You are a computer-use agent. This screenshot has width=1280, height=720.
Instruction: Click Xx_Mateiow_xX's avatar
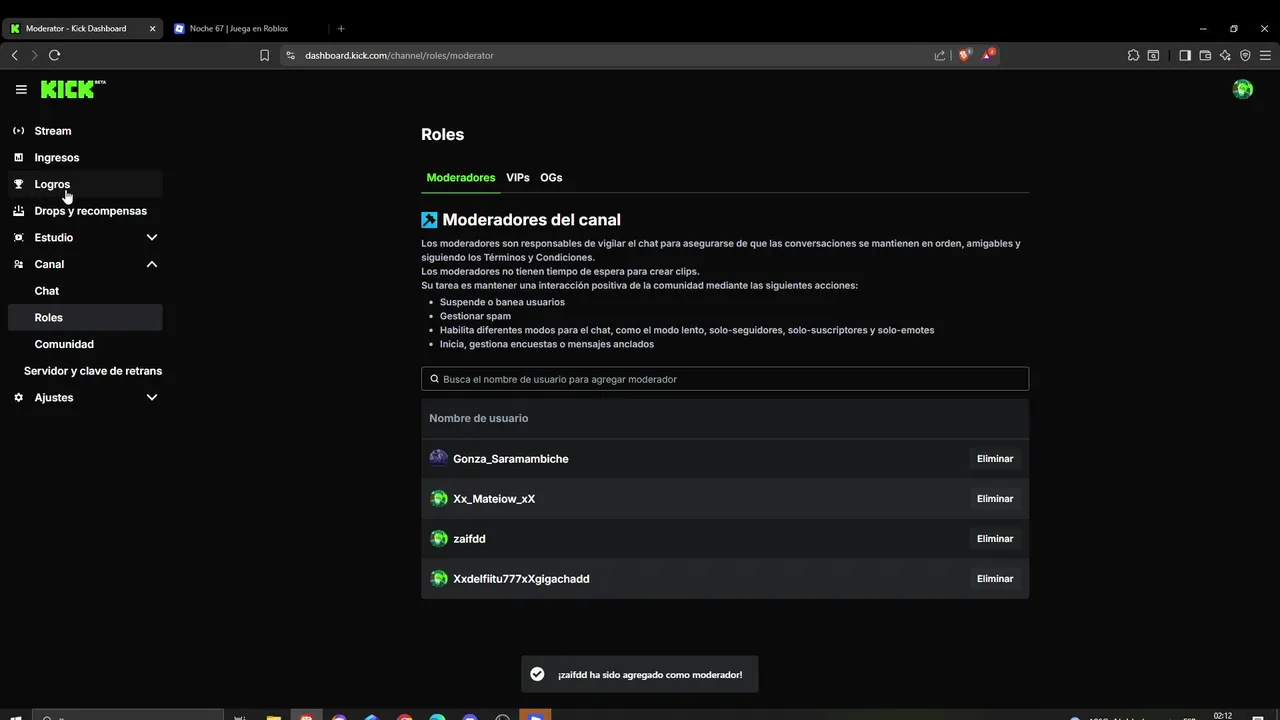coord(438,498)
